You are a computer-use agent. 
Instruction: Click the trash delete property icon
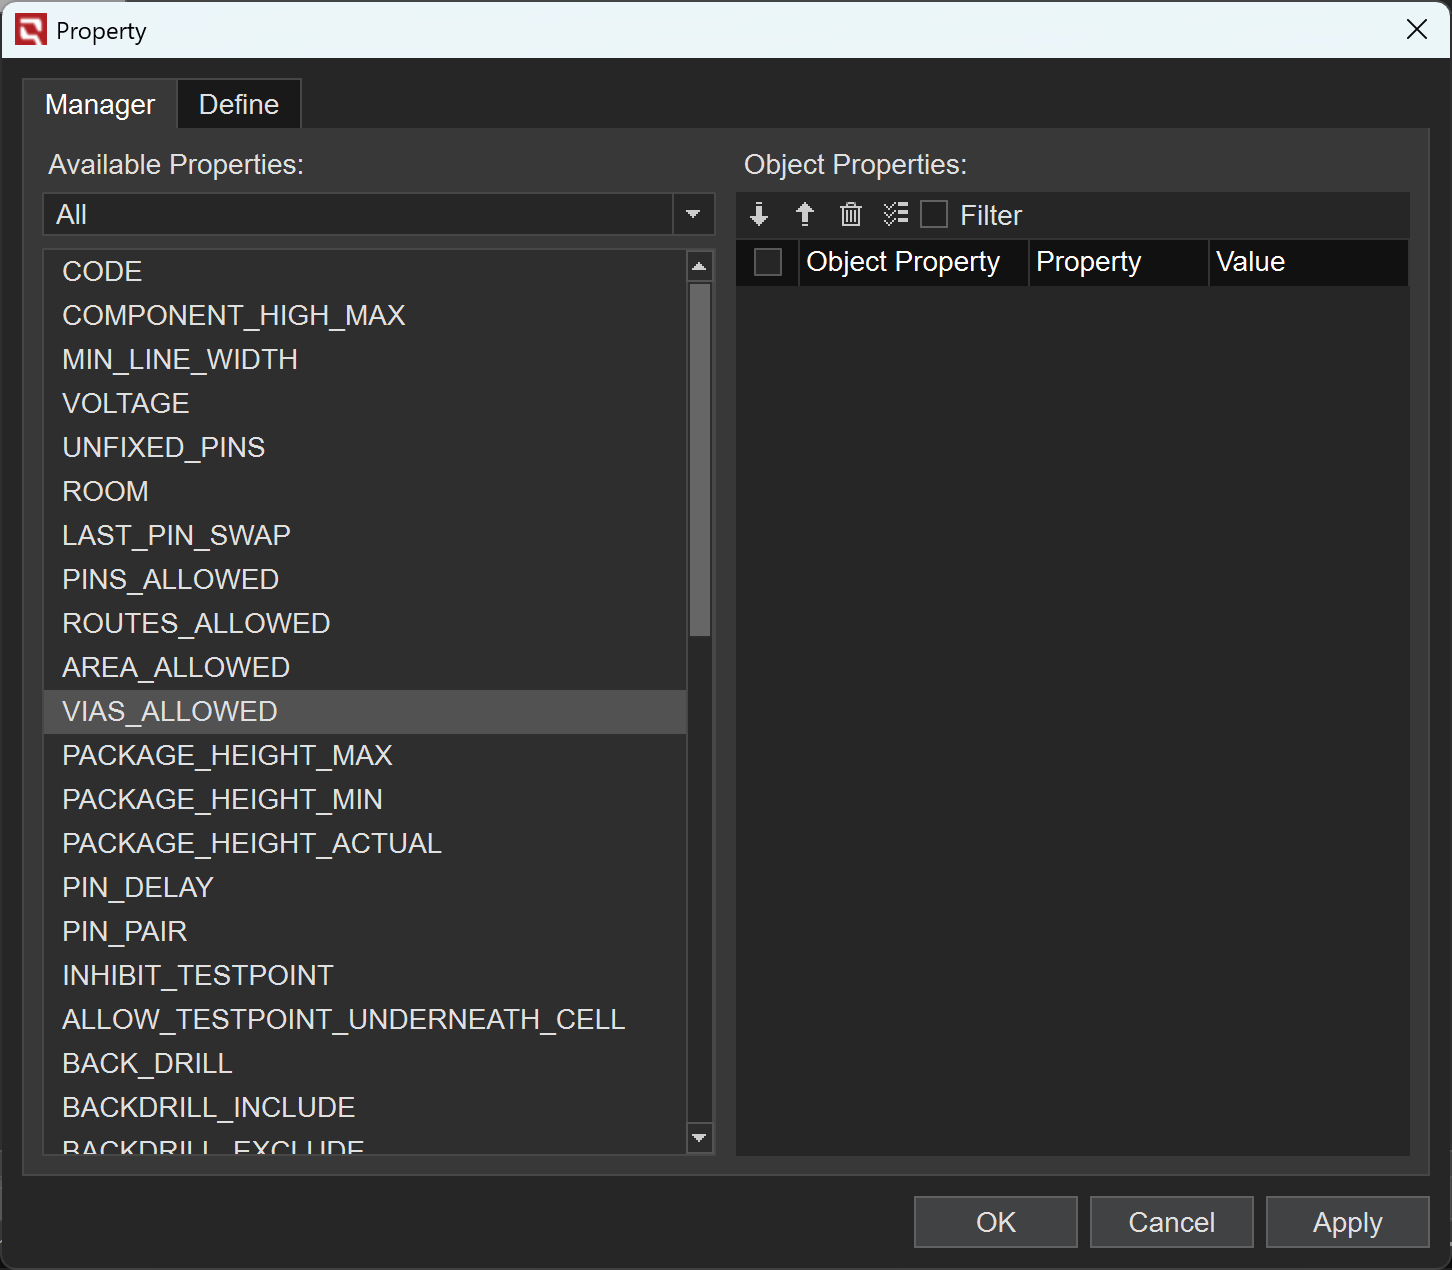[x=851, y=214]
